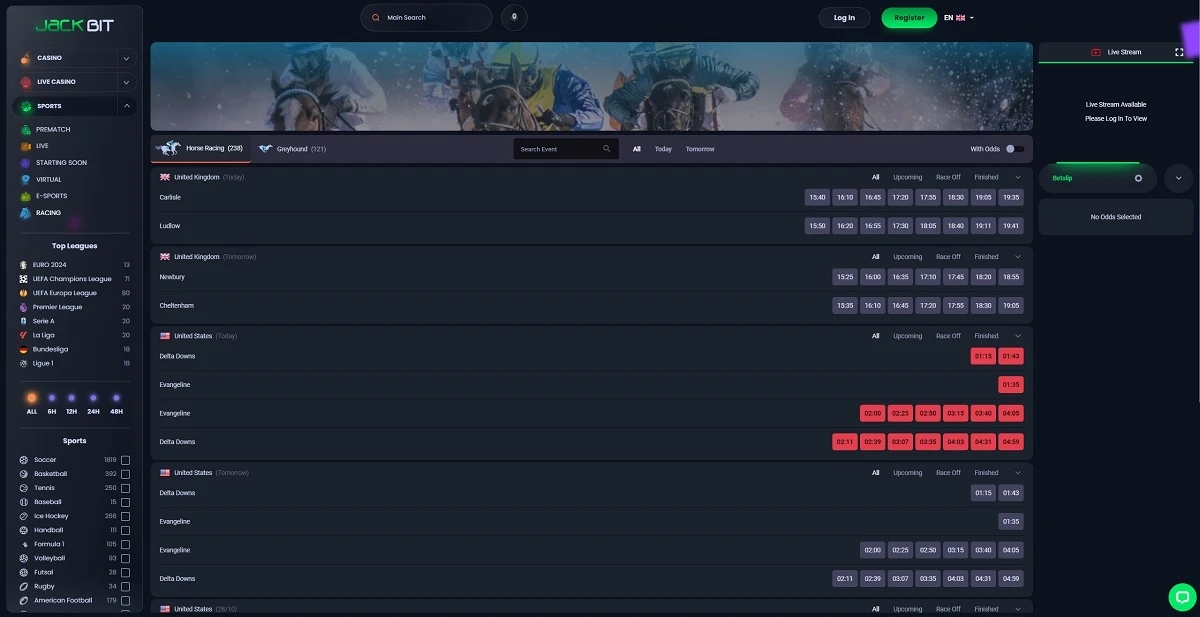
Task: Open the live chat support bubble
Action: (1182, 597)
